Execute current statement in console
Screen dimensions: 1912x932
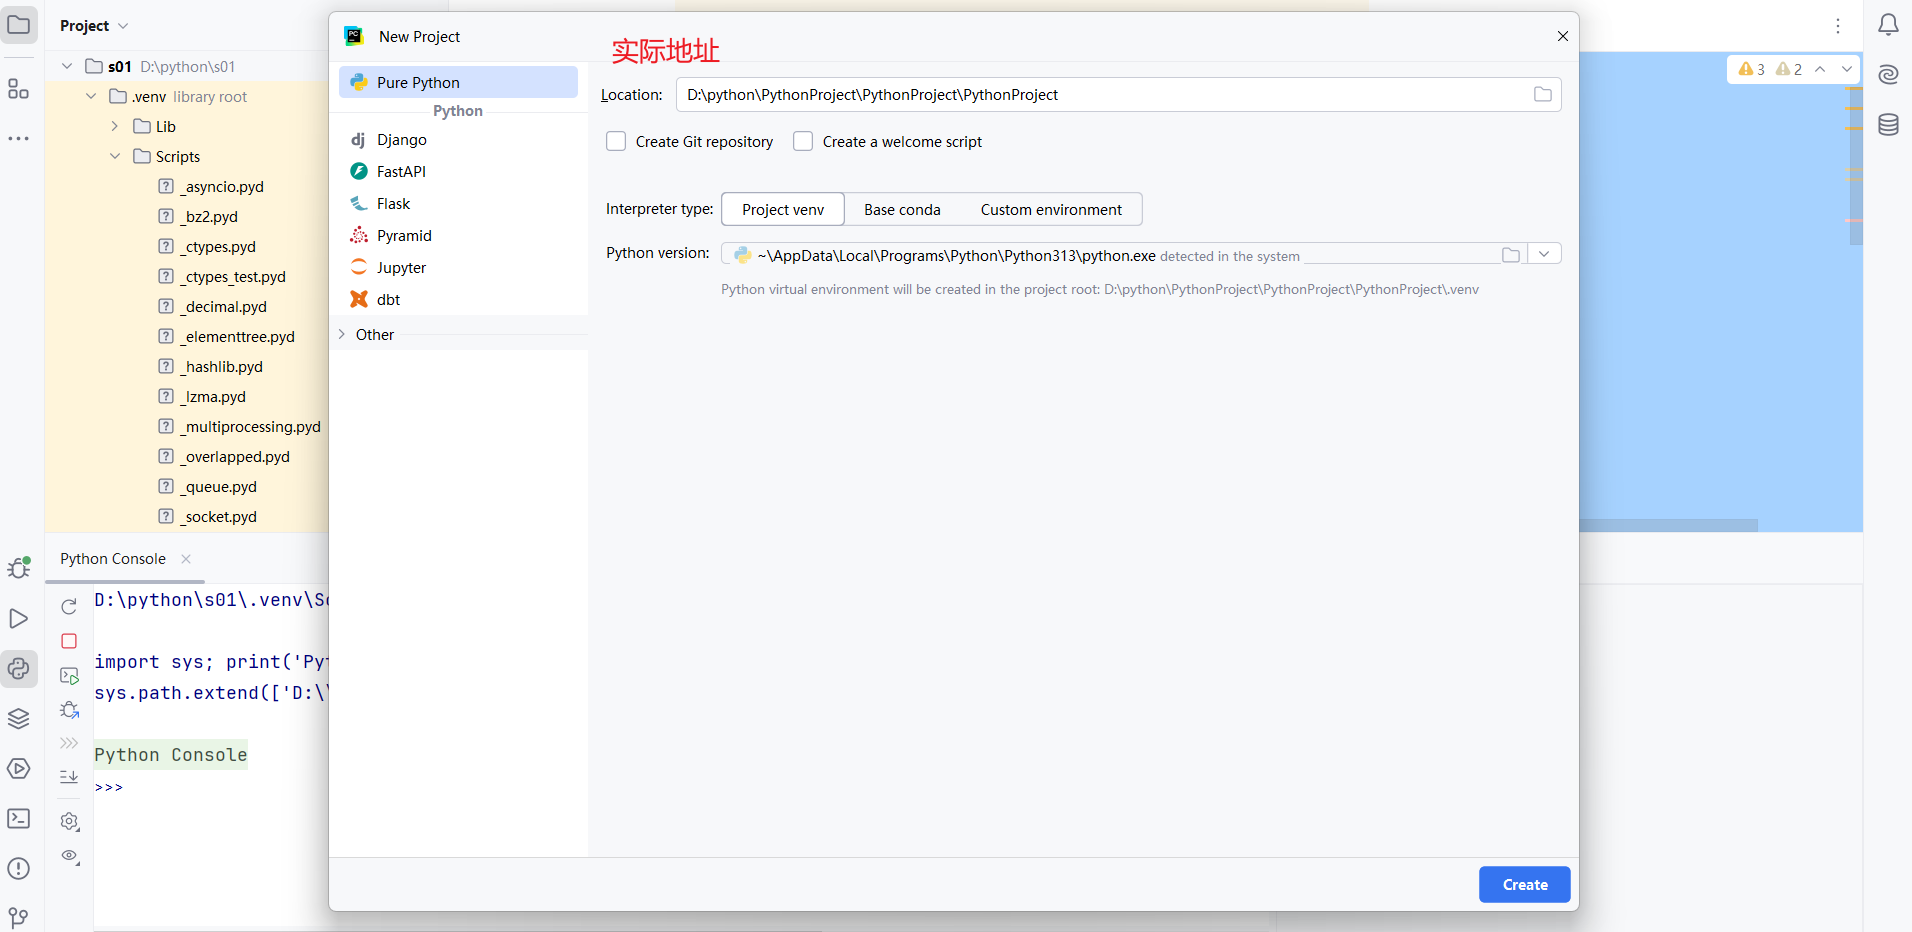pyautogui.click(x=69, y=676)
